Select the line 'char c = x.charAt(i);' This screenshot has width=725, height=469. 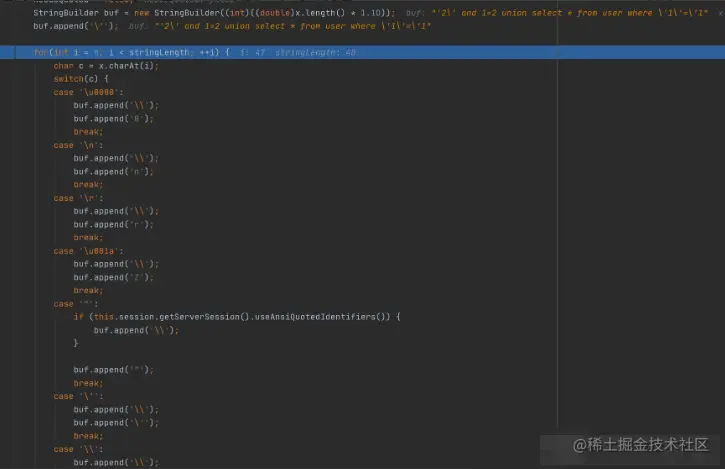(x=106, y=66)
